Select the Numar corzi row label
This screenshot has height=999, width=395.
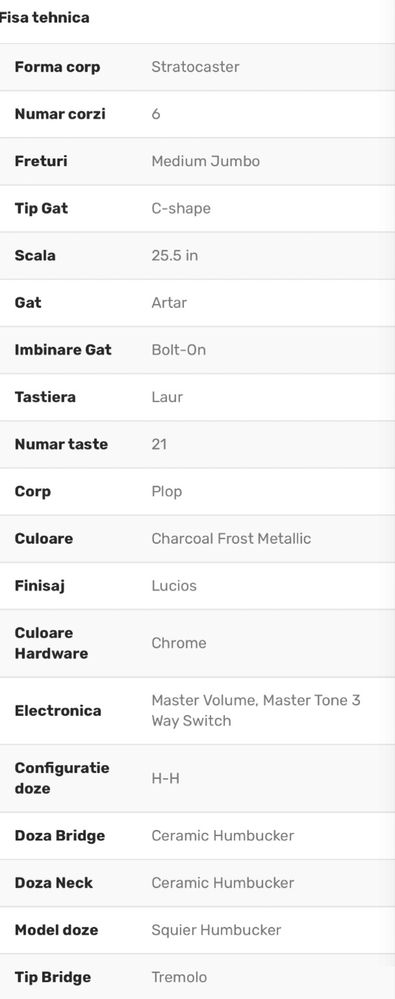click(60, 114)
